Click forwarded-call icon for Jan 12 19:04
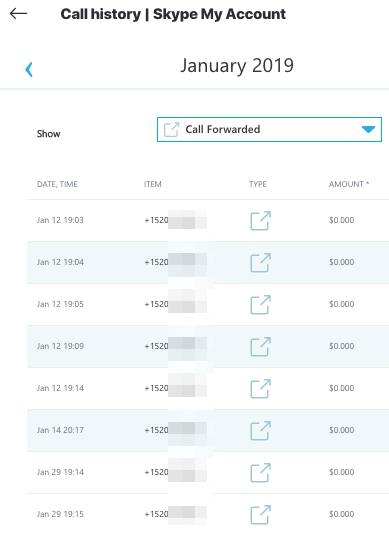The width and height of the screenshot is (389, 542). 260,262
